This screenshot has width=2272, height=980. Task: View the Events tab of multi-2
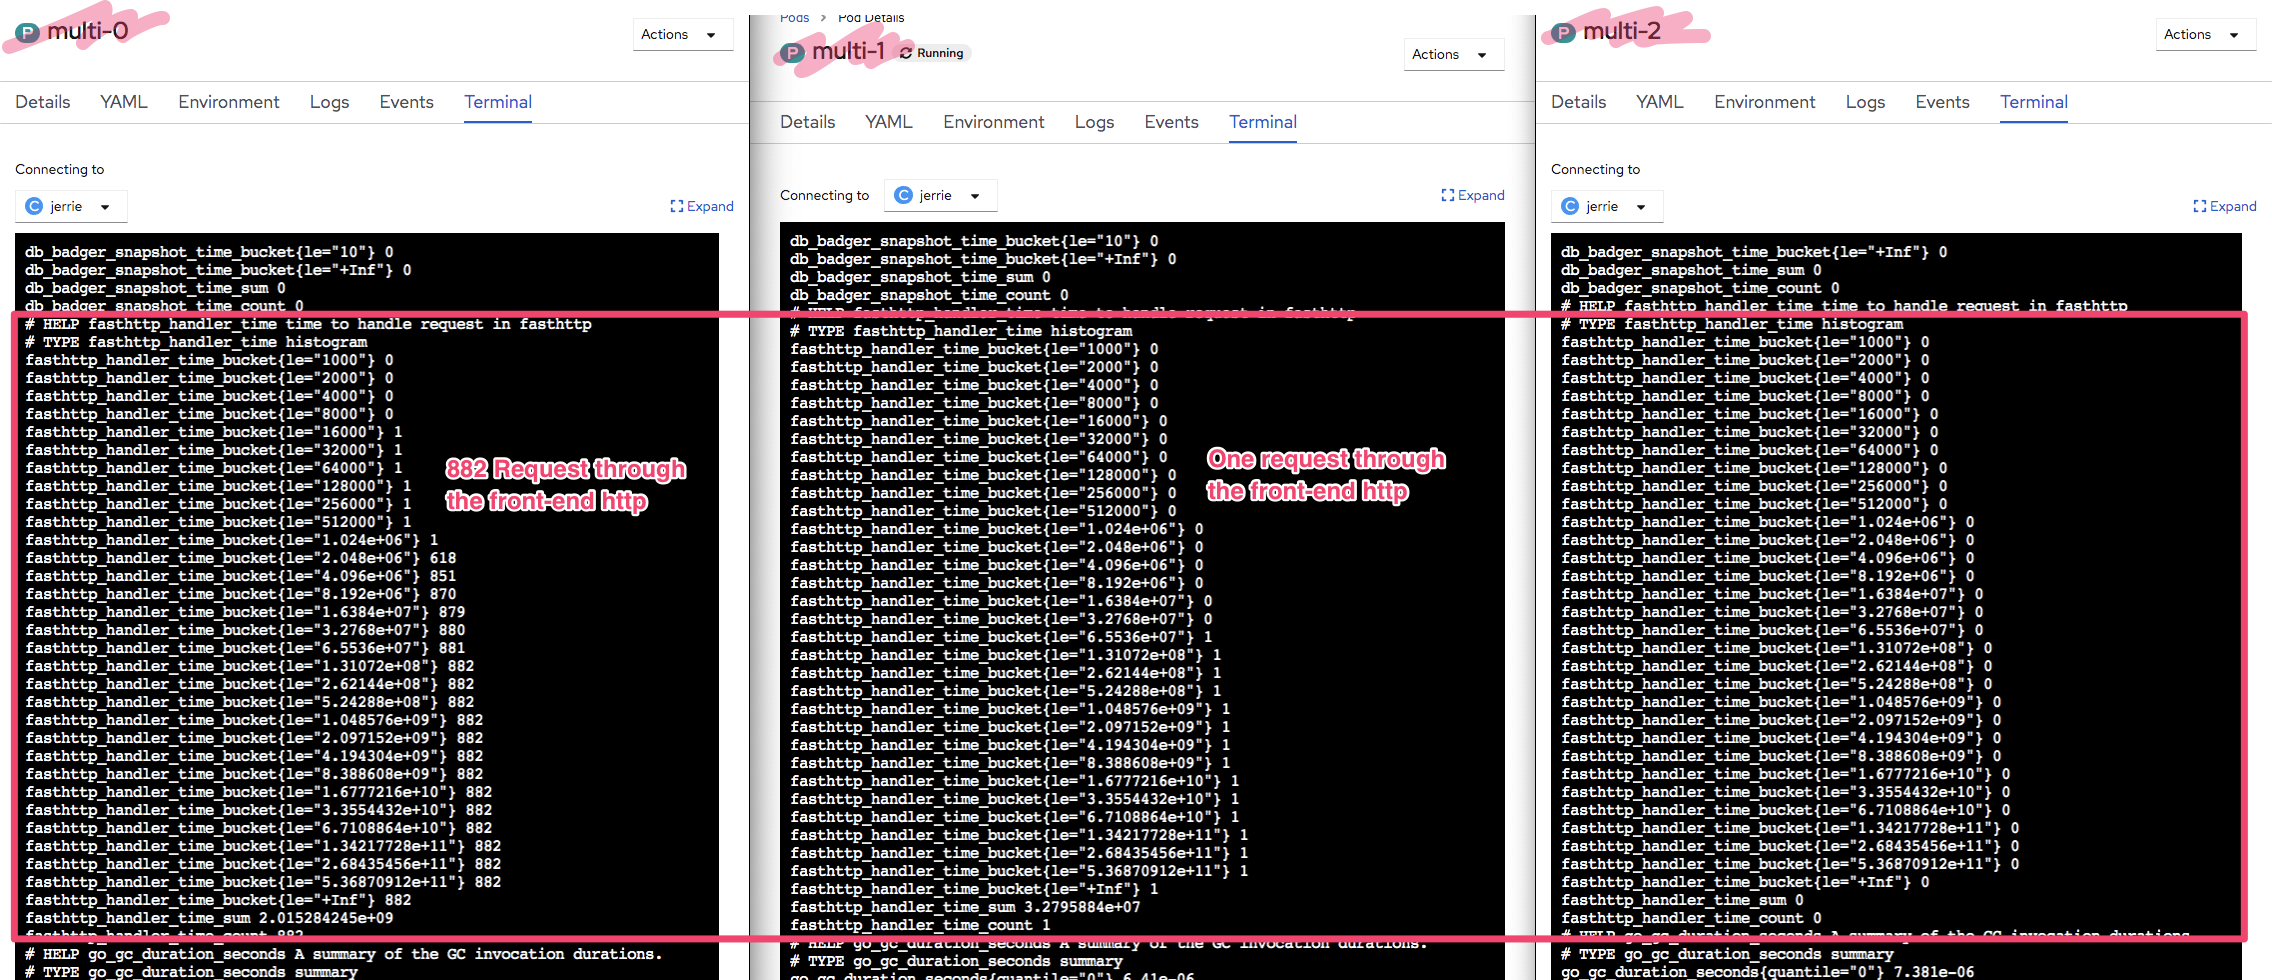point(1942,101)
